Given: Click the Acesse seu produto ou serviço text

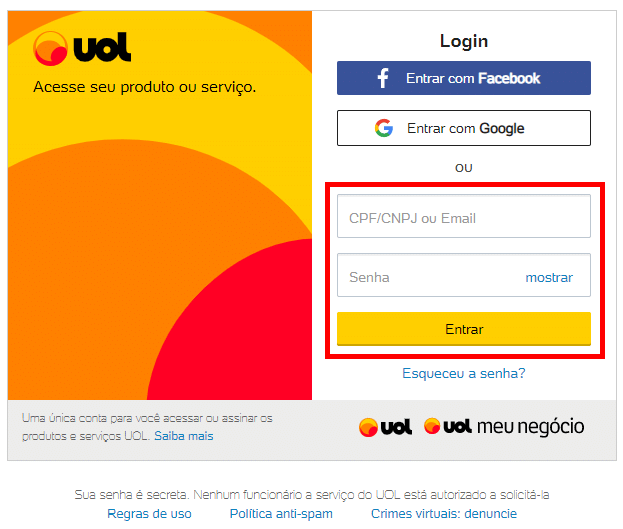Looking at the screenshot, I should click(x=145, y=87).
